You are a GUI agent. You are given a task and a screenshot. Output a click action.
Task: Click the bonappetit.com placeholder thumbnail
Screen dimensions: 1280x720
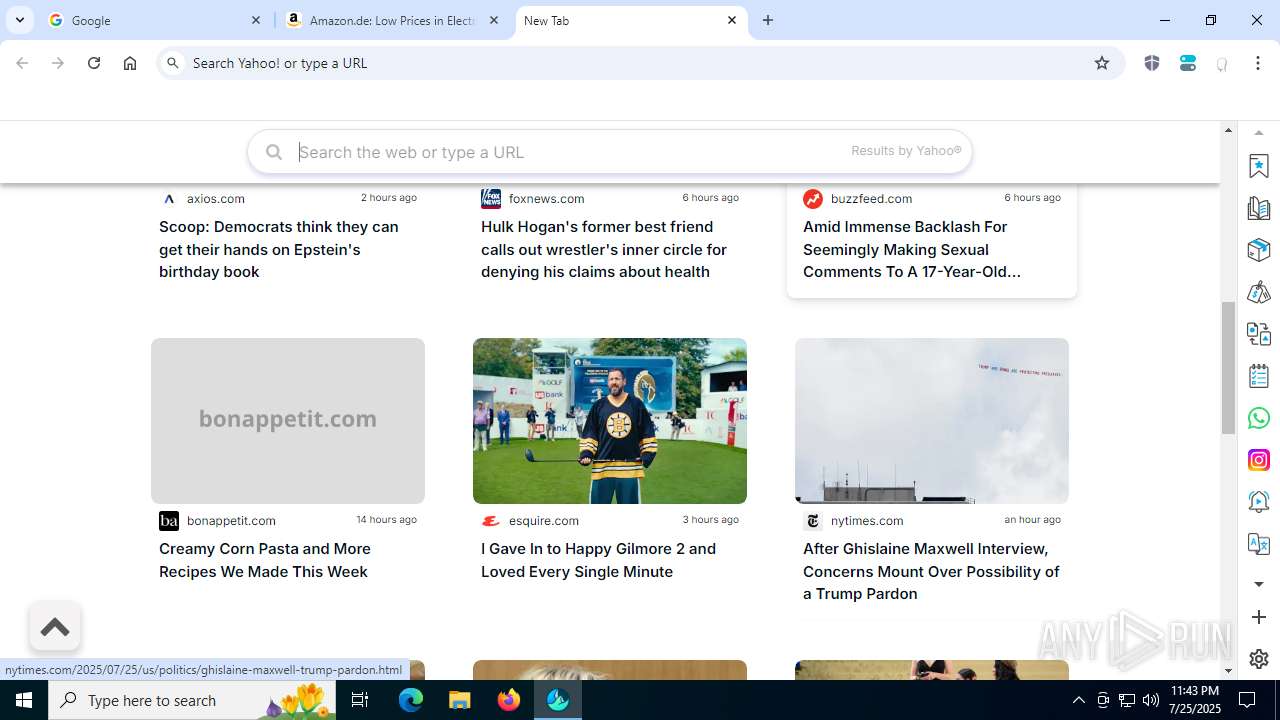click(x=288, y=421)
